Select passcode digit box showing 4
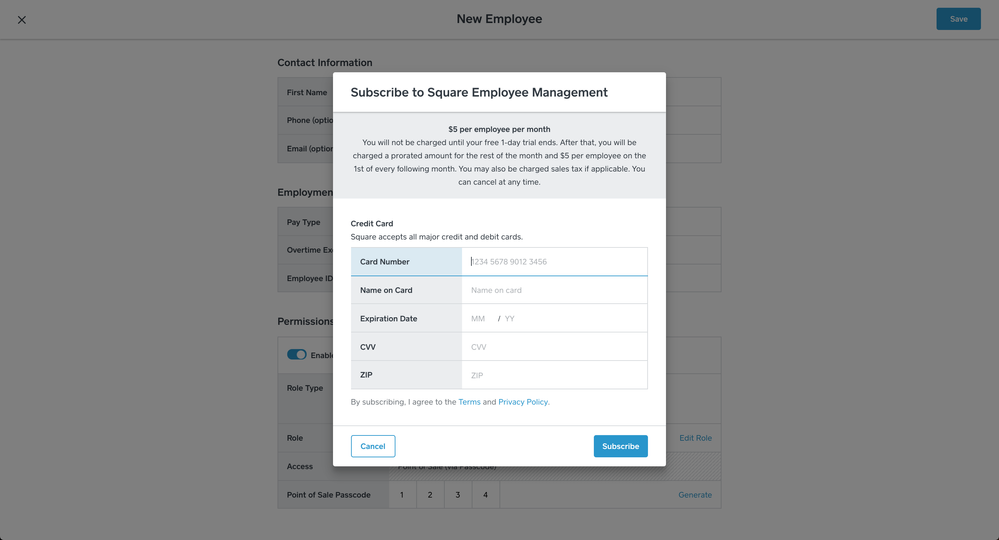The width and height of the screenshot is (999, 540). coord(486,495)
